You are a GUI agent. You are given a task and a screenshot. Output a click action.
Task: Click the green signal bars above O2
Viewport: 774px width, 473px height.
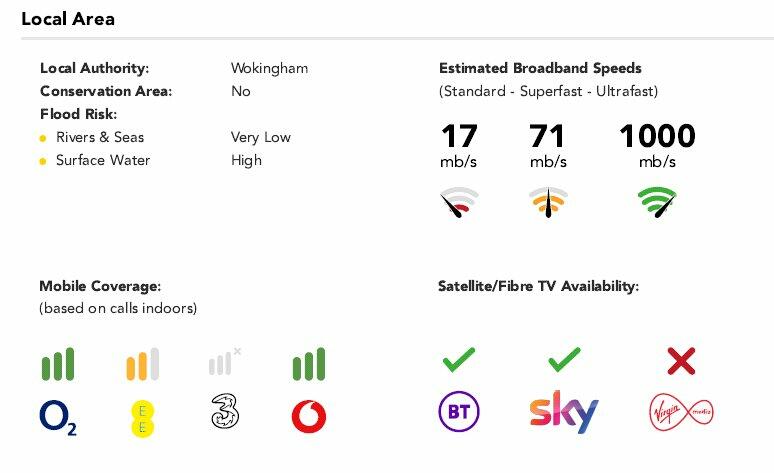pyautogui.click(x=58, y=364)
